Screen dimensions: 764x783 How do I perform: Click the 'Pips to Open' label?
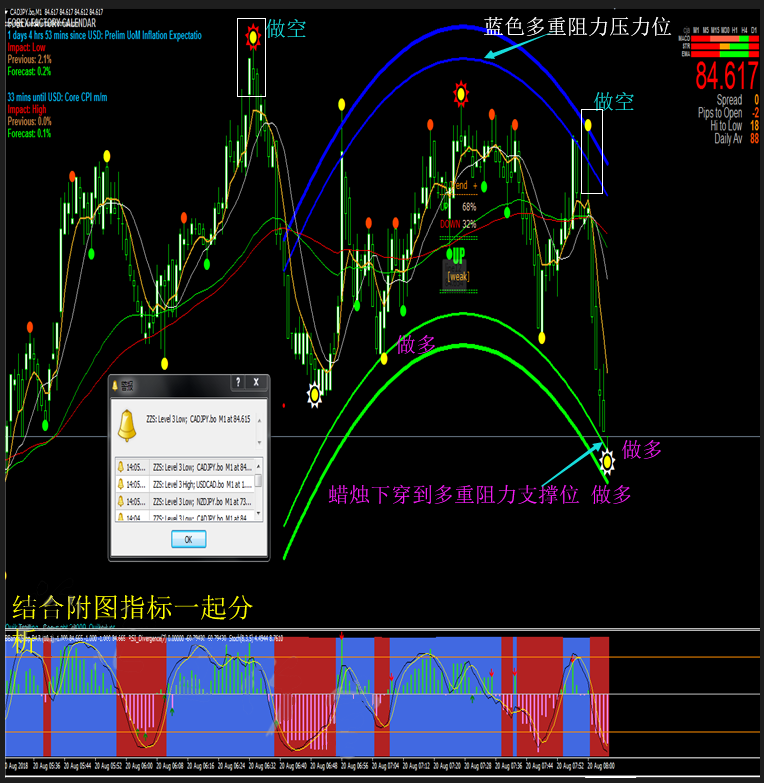pyautogui.click(x=720, y=113)
